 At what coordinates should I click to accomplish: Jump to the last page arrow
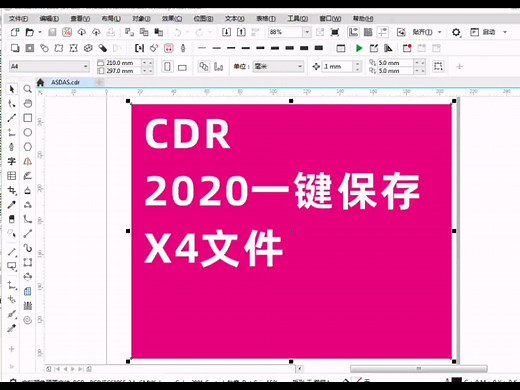coord(80,369)
